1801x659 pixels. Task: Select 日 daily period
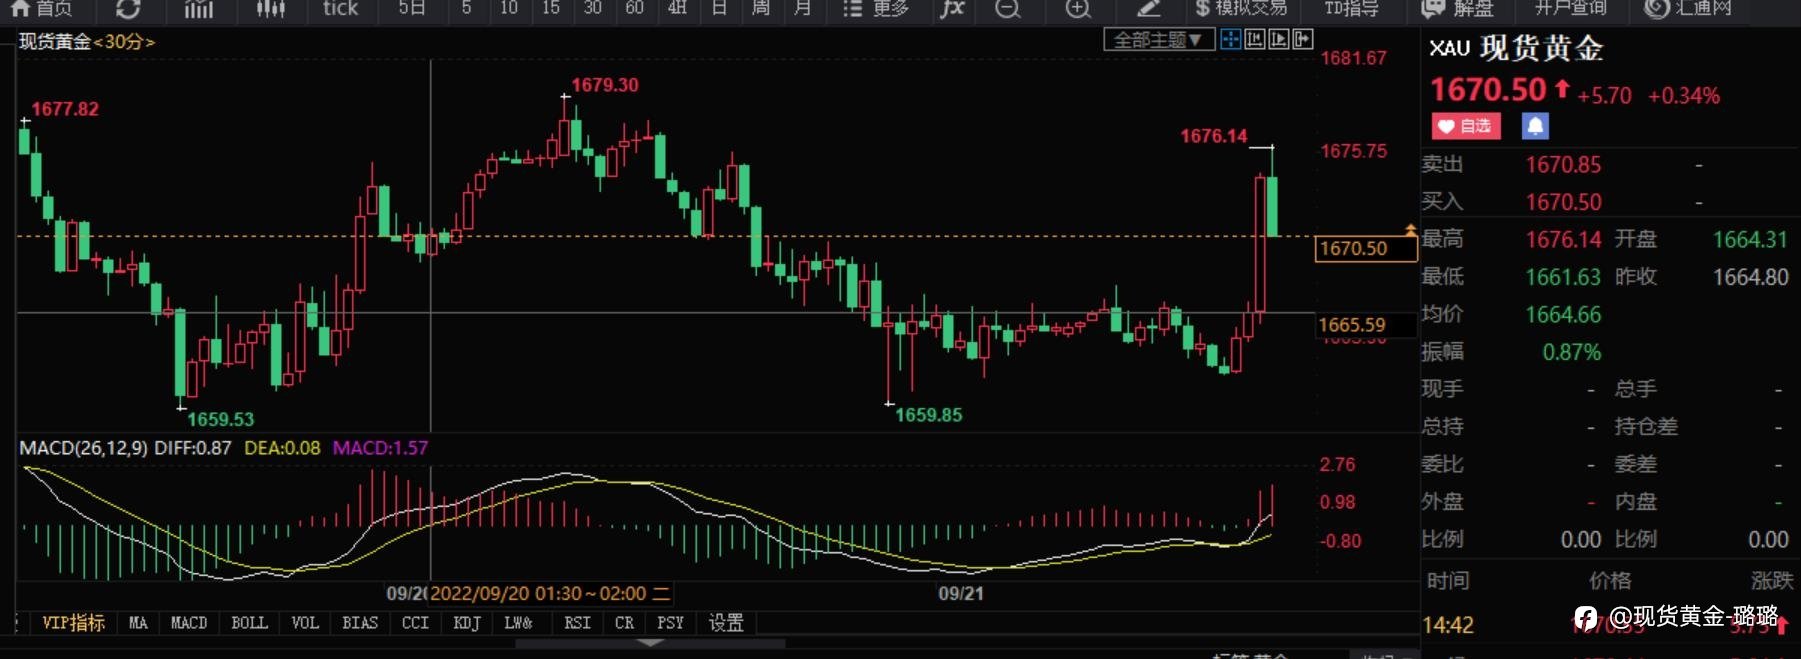[719, 8]
